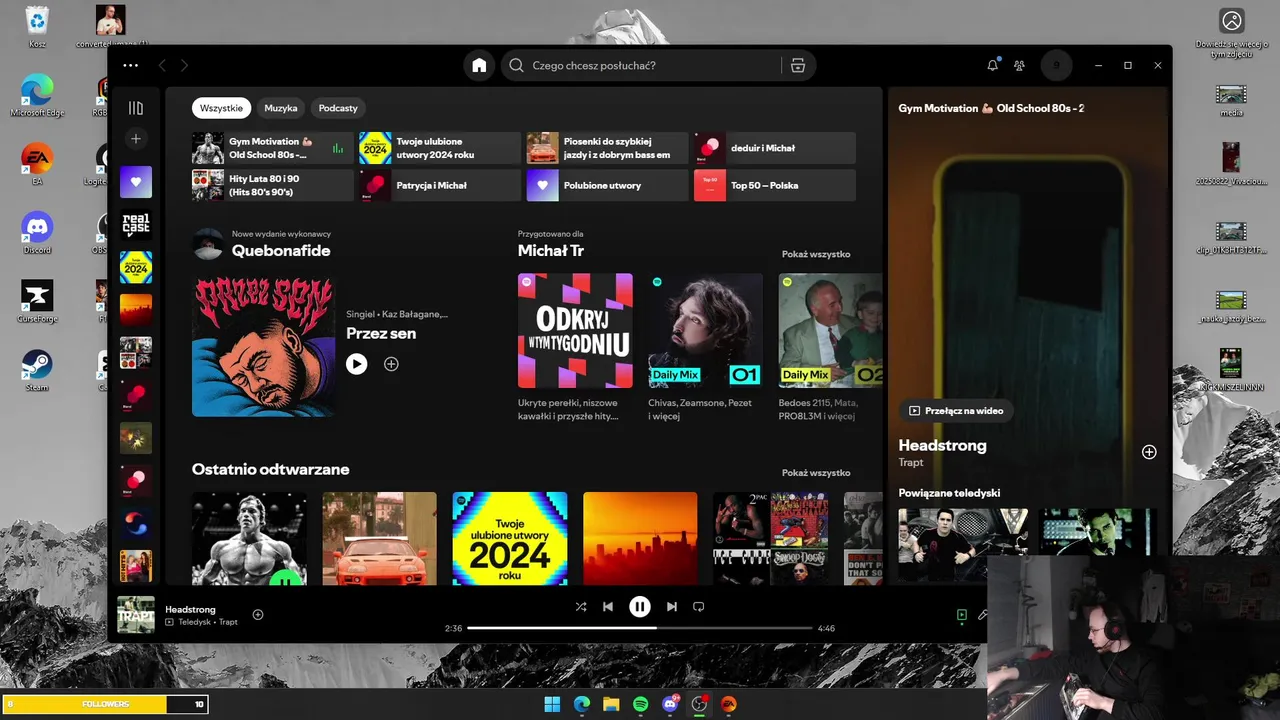Viewport: 1280px width, 720px height.
Task: Go back with the left arrow
Action: [x=162, y=65]
